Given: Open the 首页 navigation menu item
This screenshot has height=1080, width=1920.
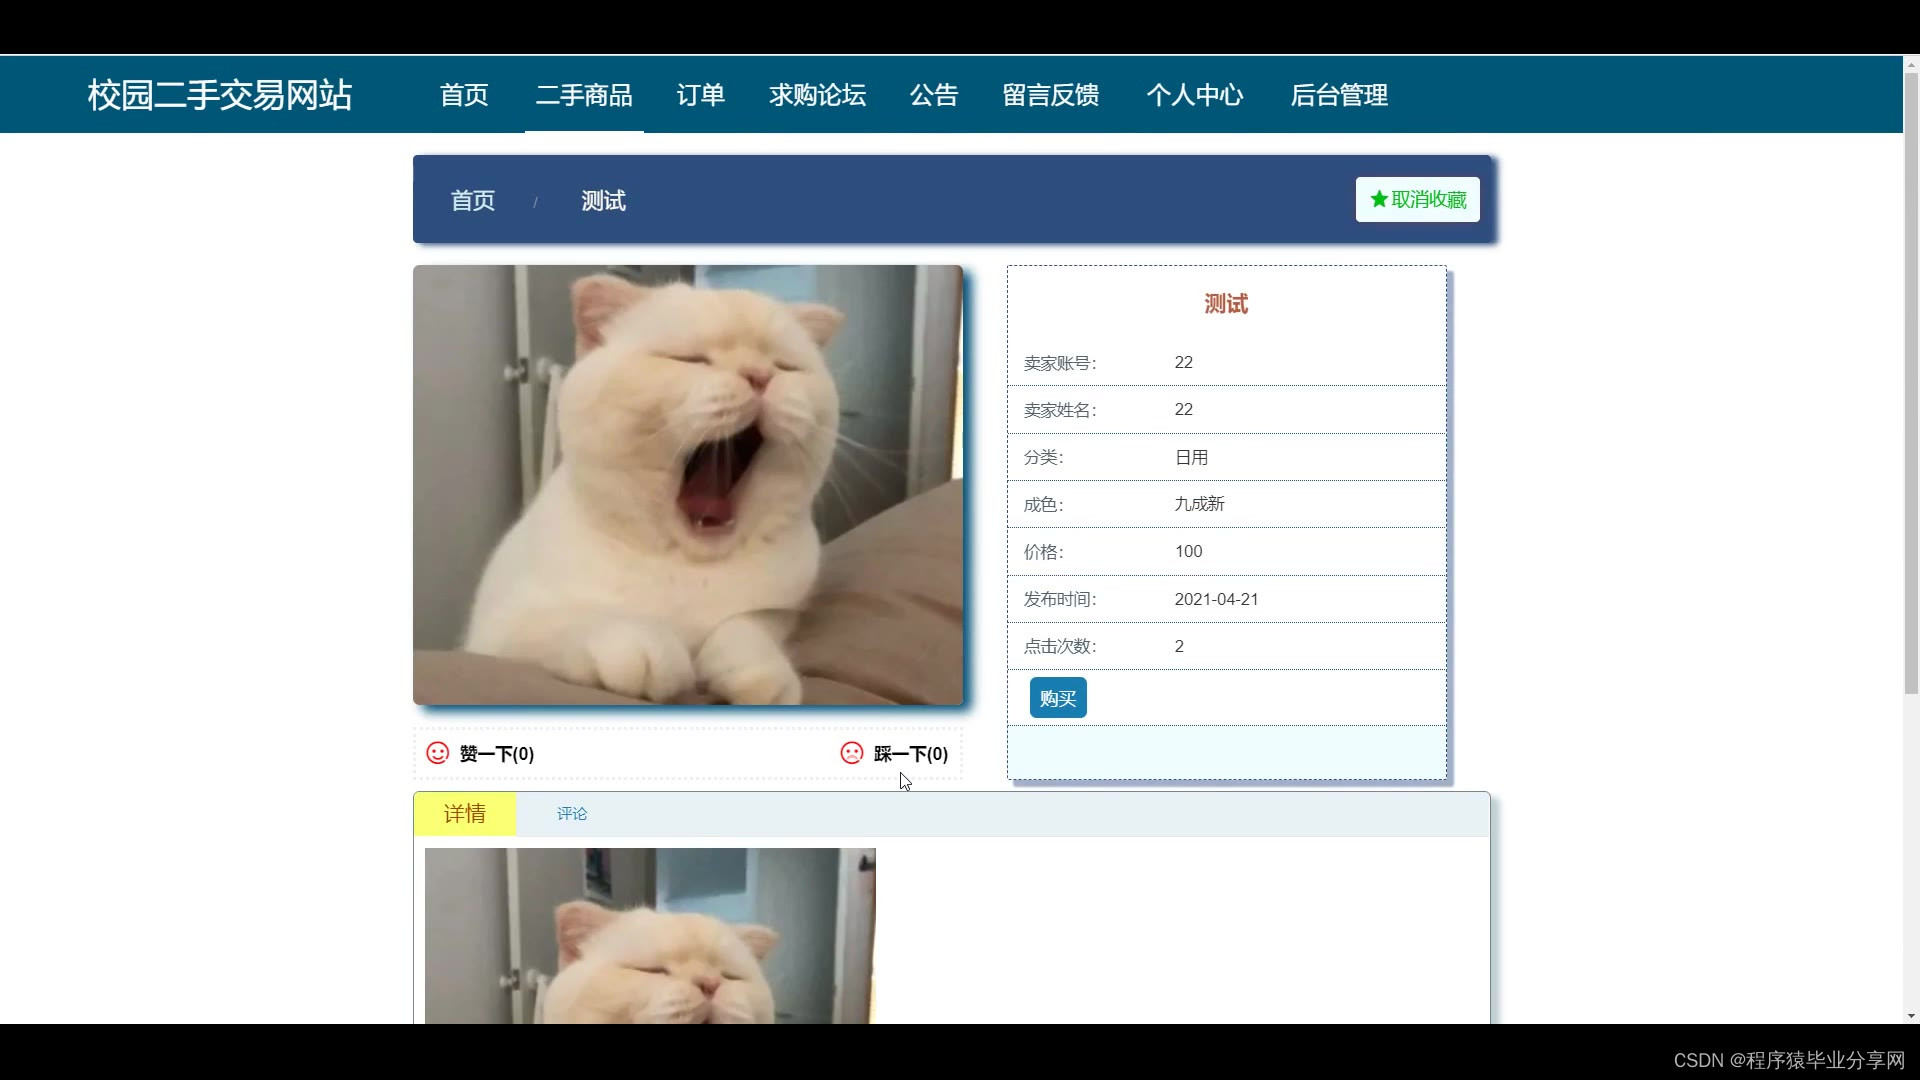Looking at the screenshot, I should point(464,95).
